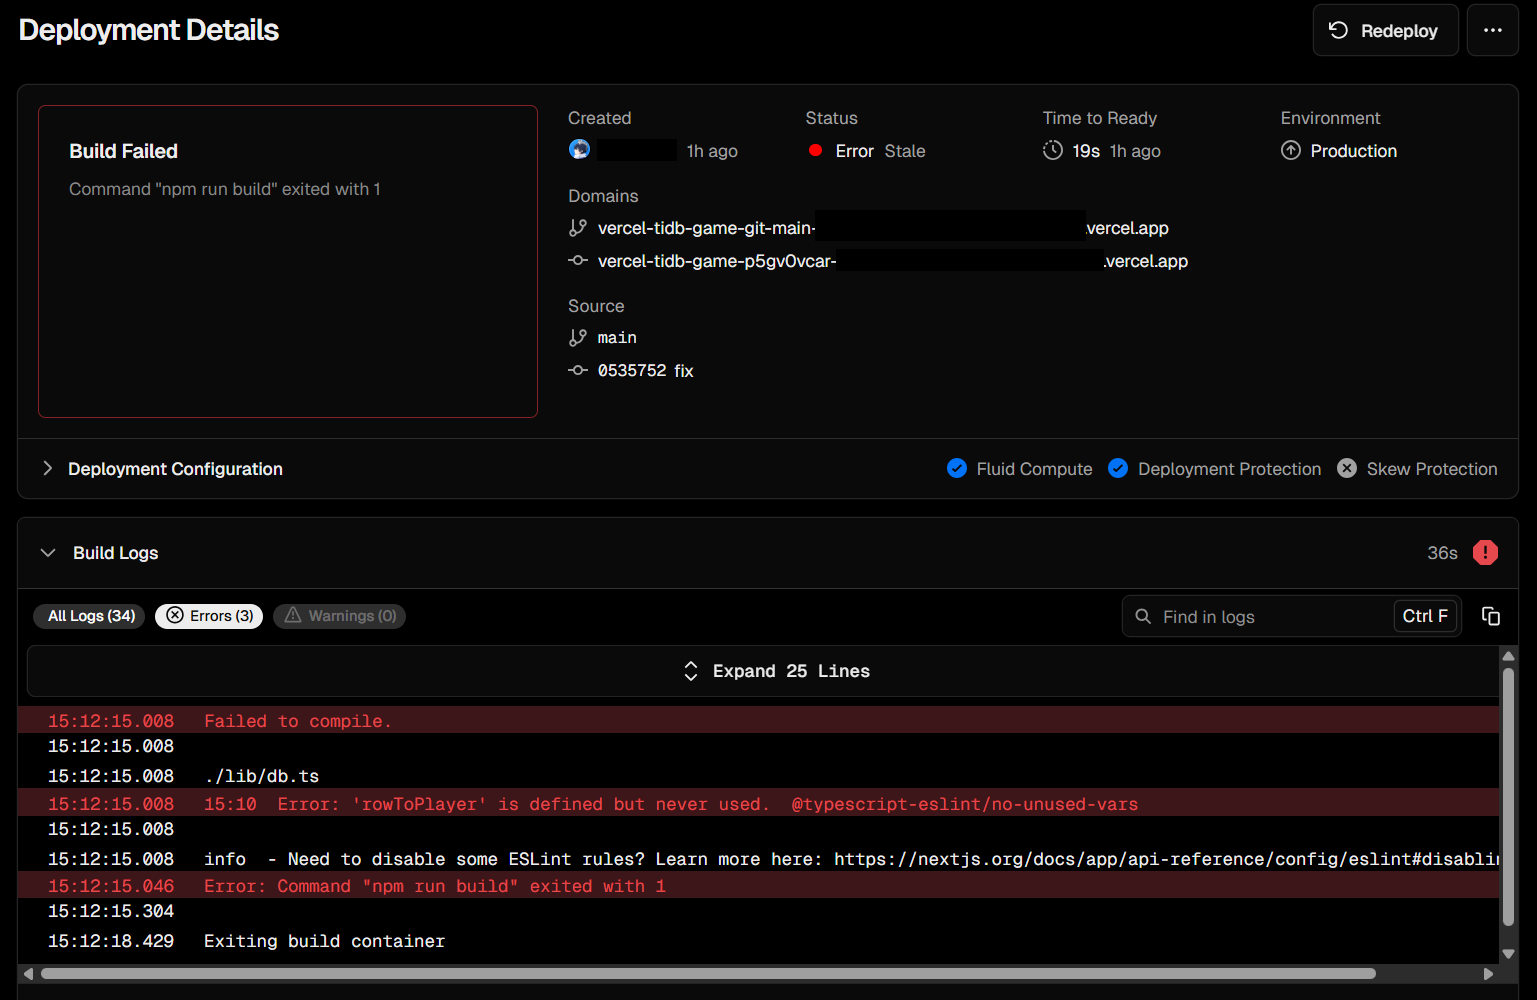Screen dimensions: 1537x1000
Task: Click the vertical log scrollbar up arrow
Action: (x=1508, y=655)
